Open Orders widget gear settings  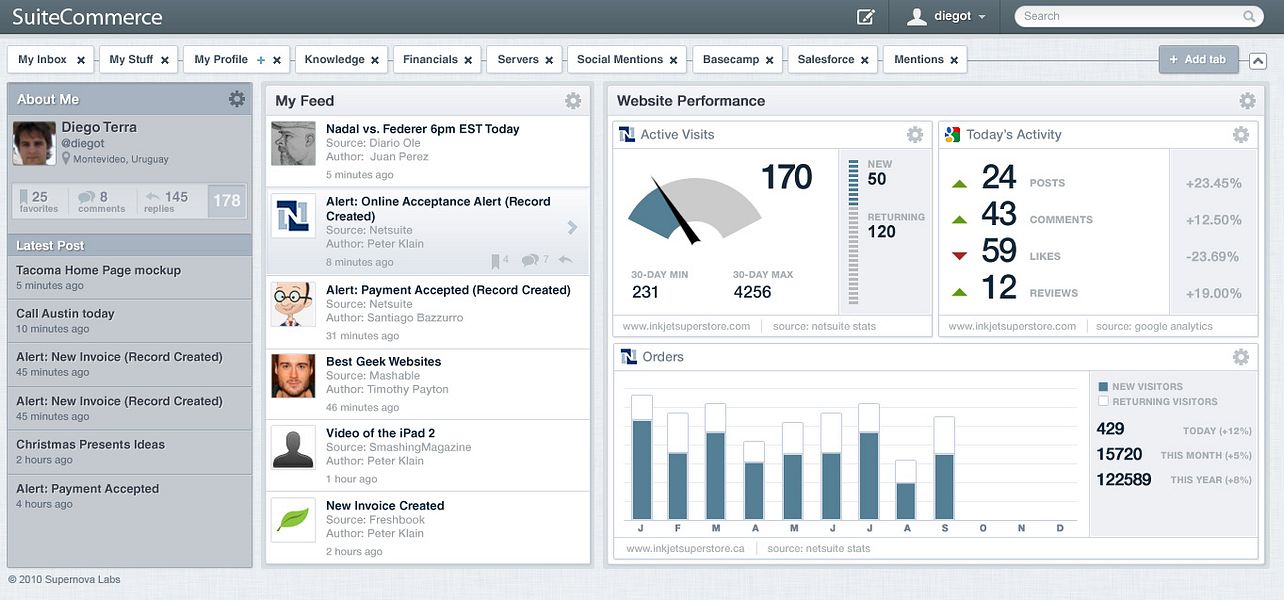[1241, 357]
